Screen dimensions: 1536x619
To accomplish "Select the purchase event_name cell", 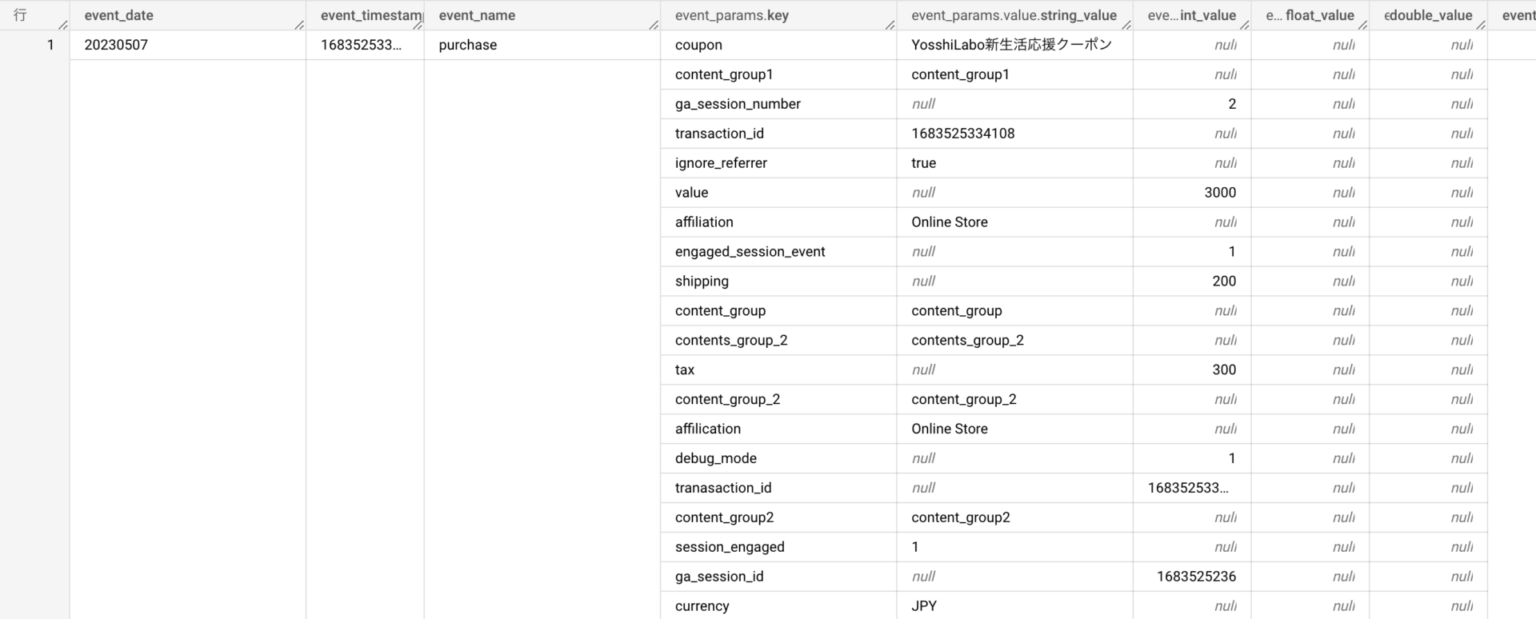I will click(x=467, y=45).
